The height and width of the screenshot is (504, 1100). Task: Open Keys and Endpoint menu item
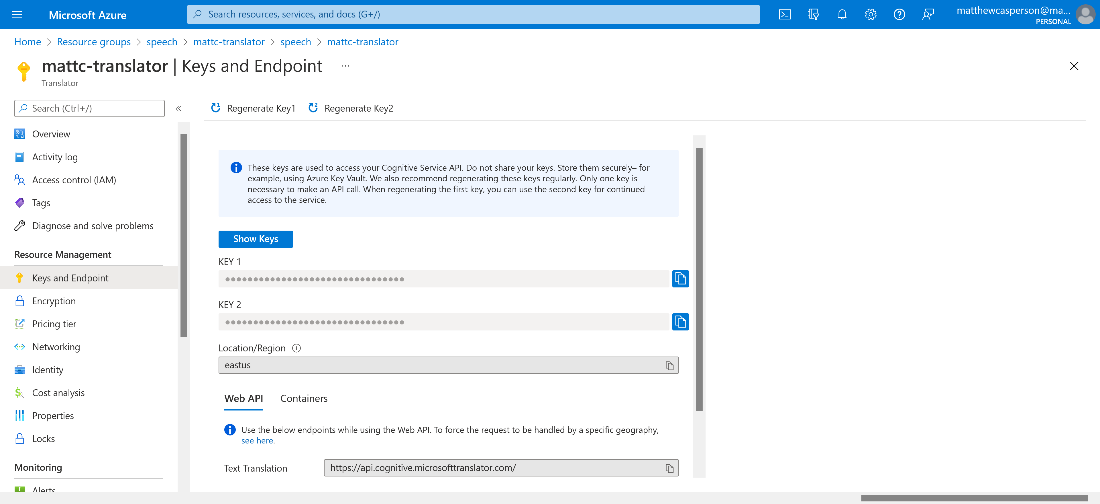[x=89, y=278]
